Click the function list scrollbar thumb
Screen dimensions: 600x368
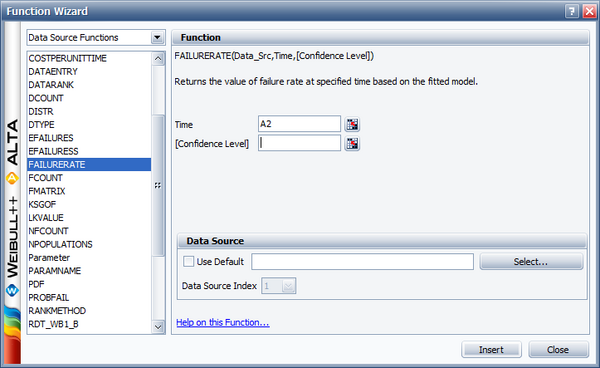click(158, 185)
